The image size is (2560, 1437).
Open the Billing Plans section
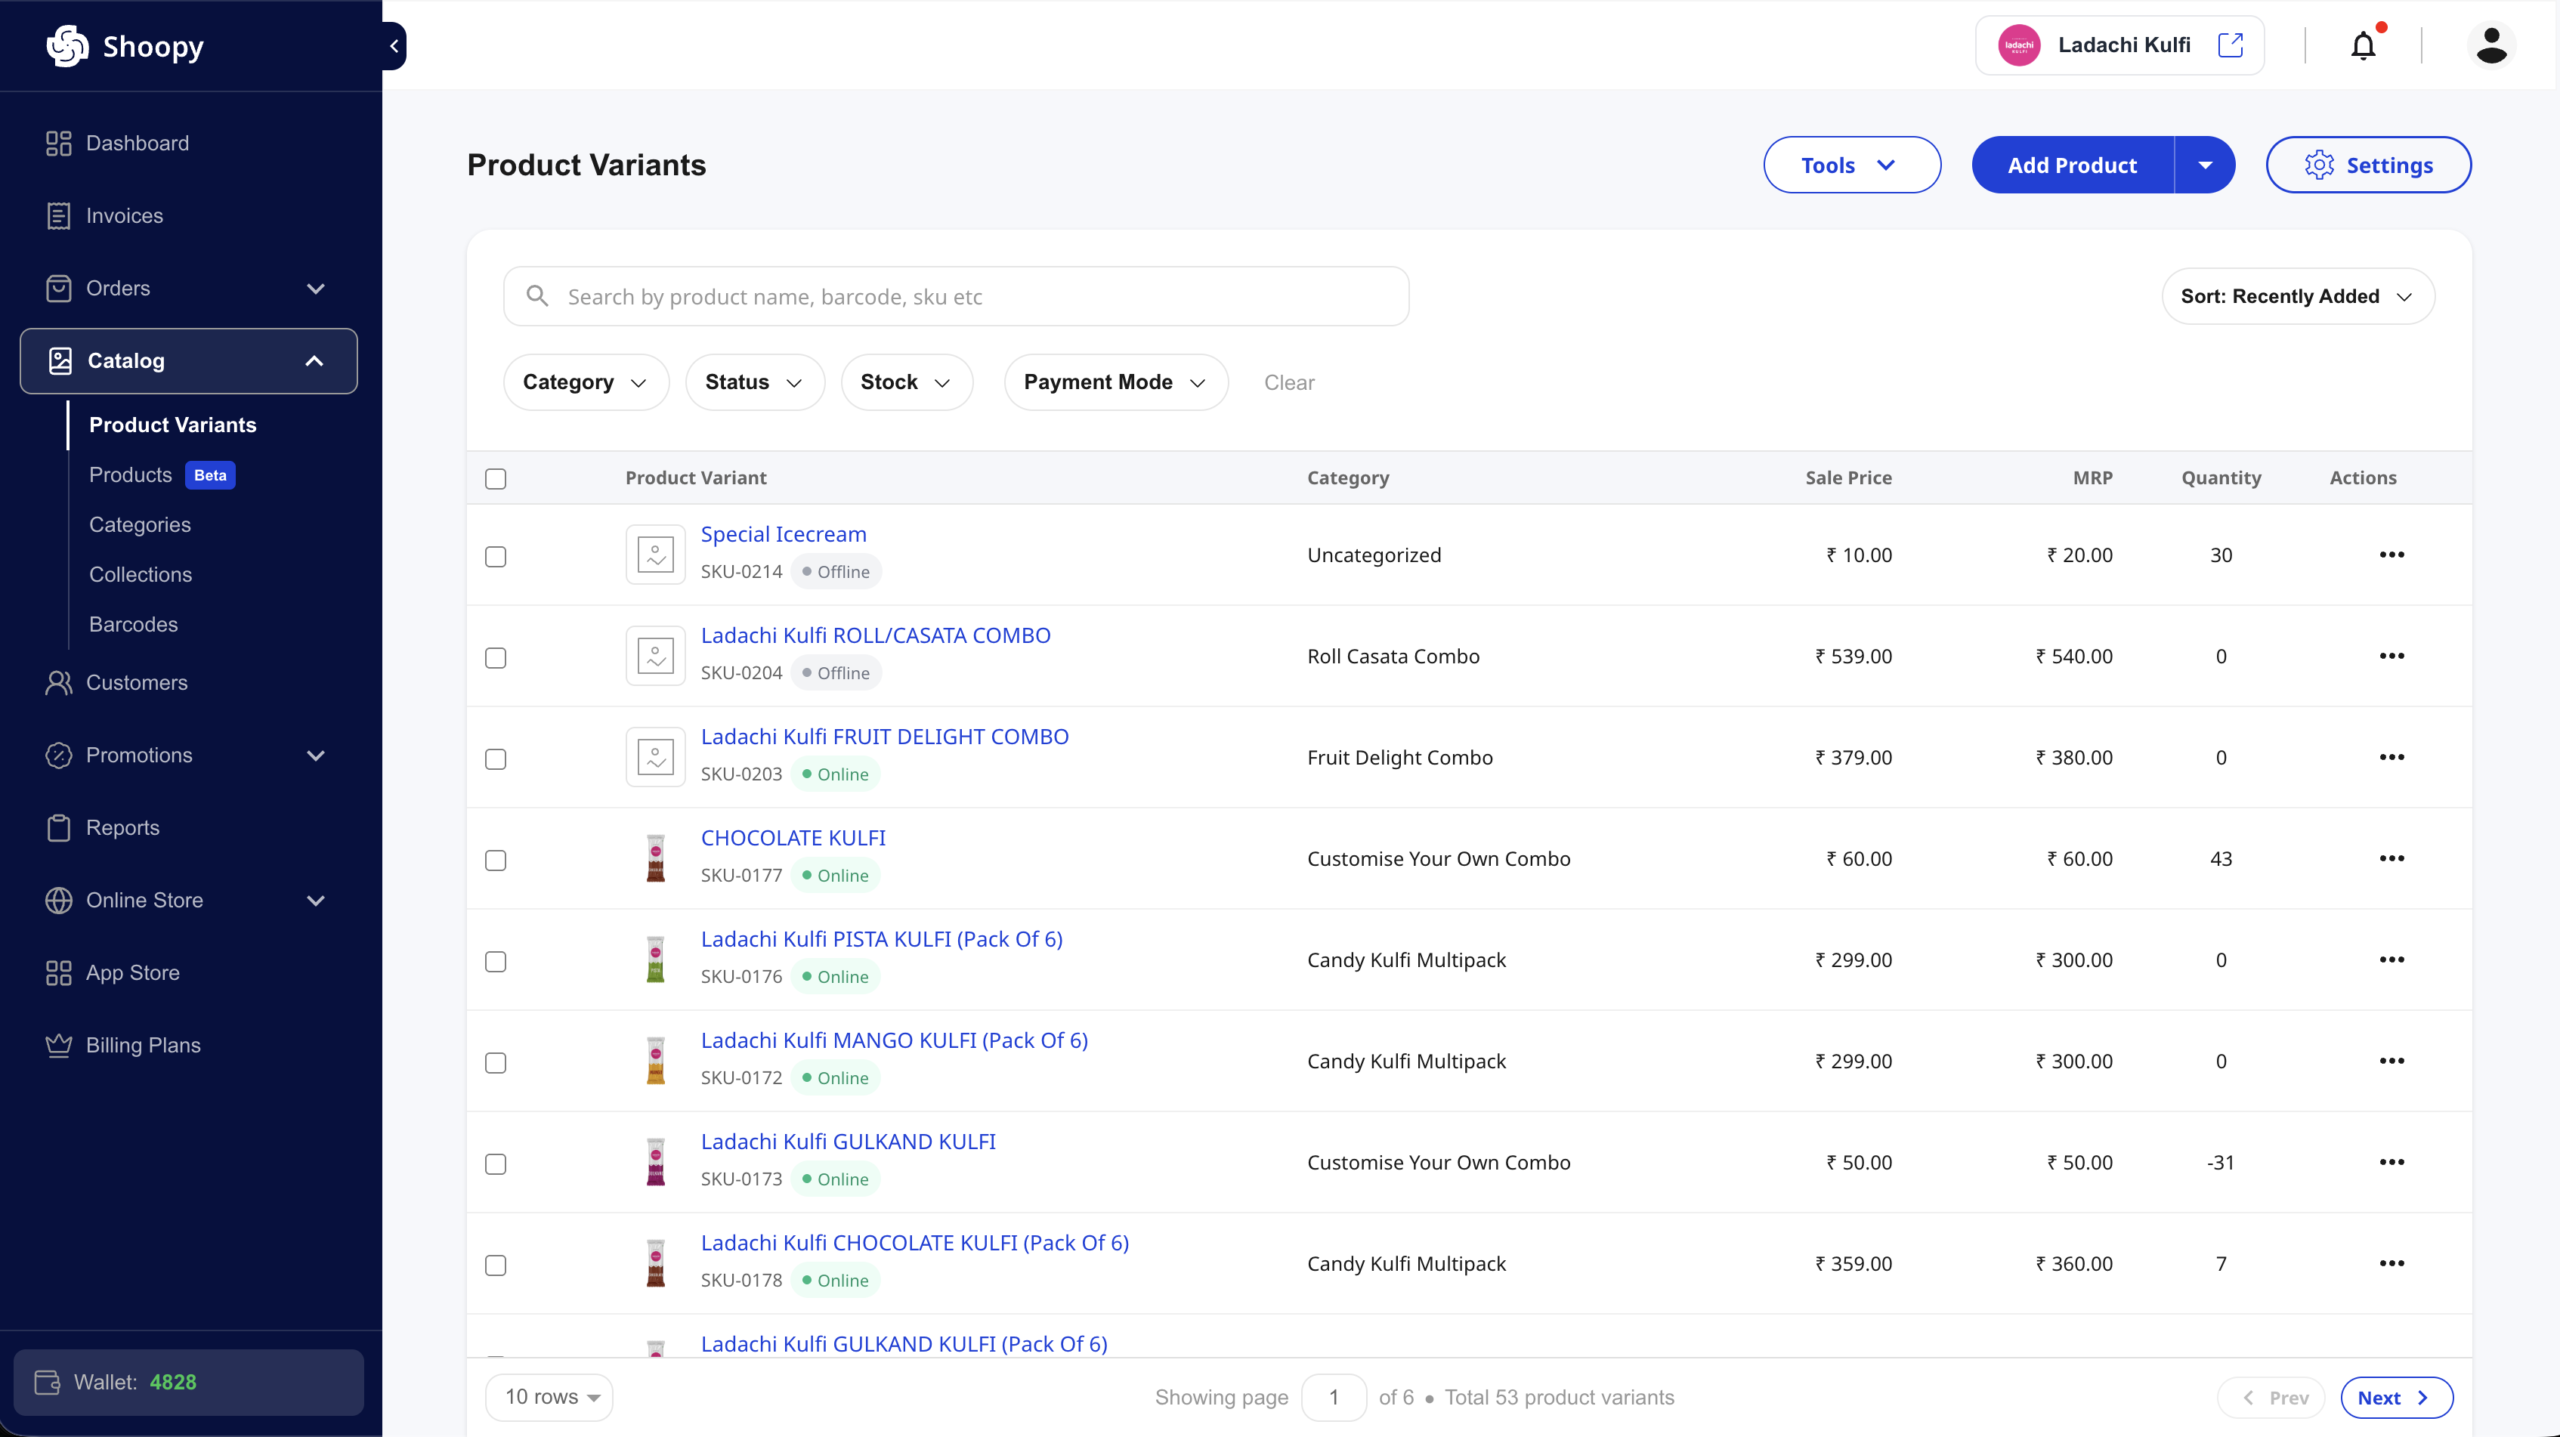pyautogui.click(x=143, y=1044)
